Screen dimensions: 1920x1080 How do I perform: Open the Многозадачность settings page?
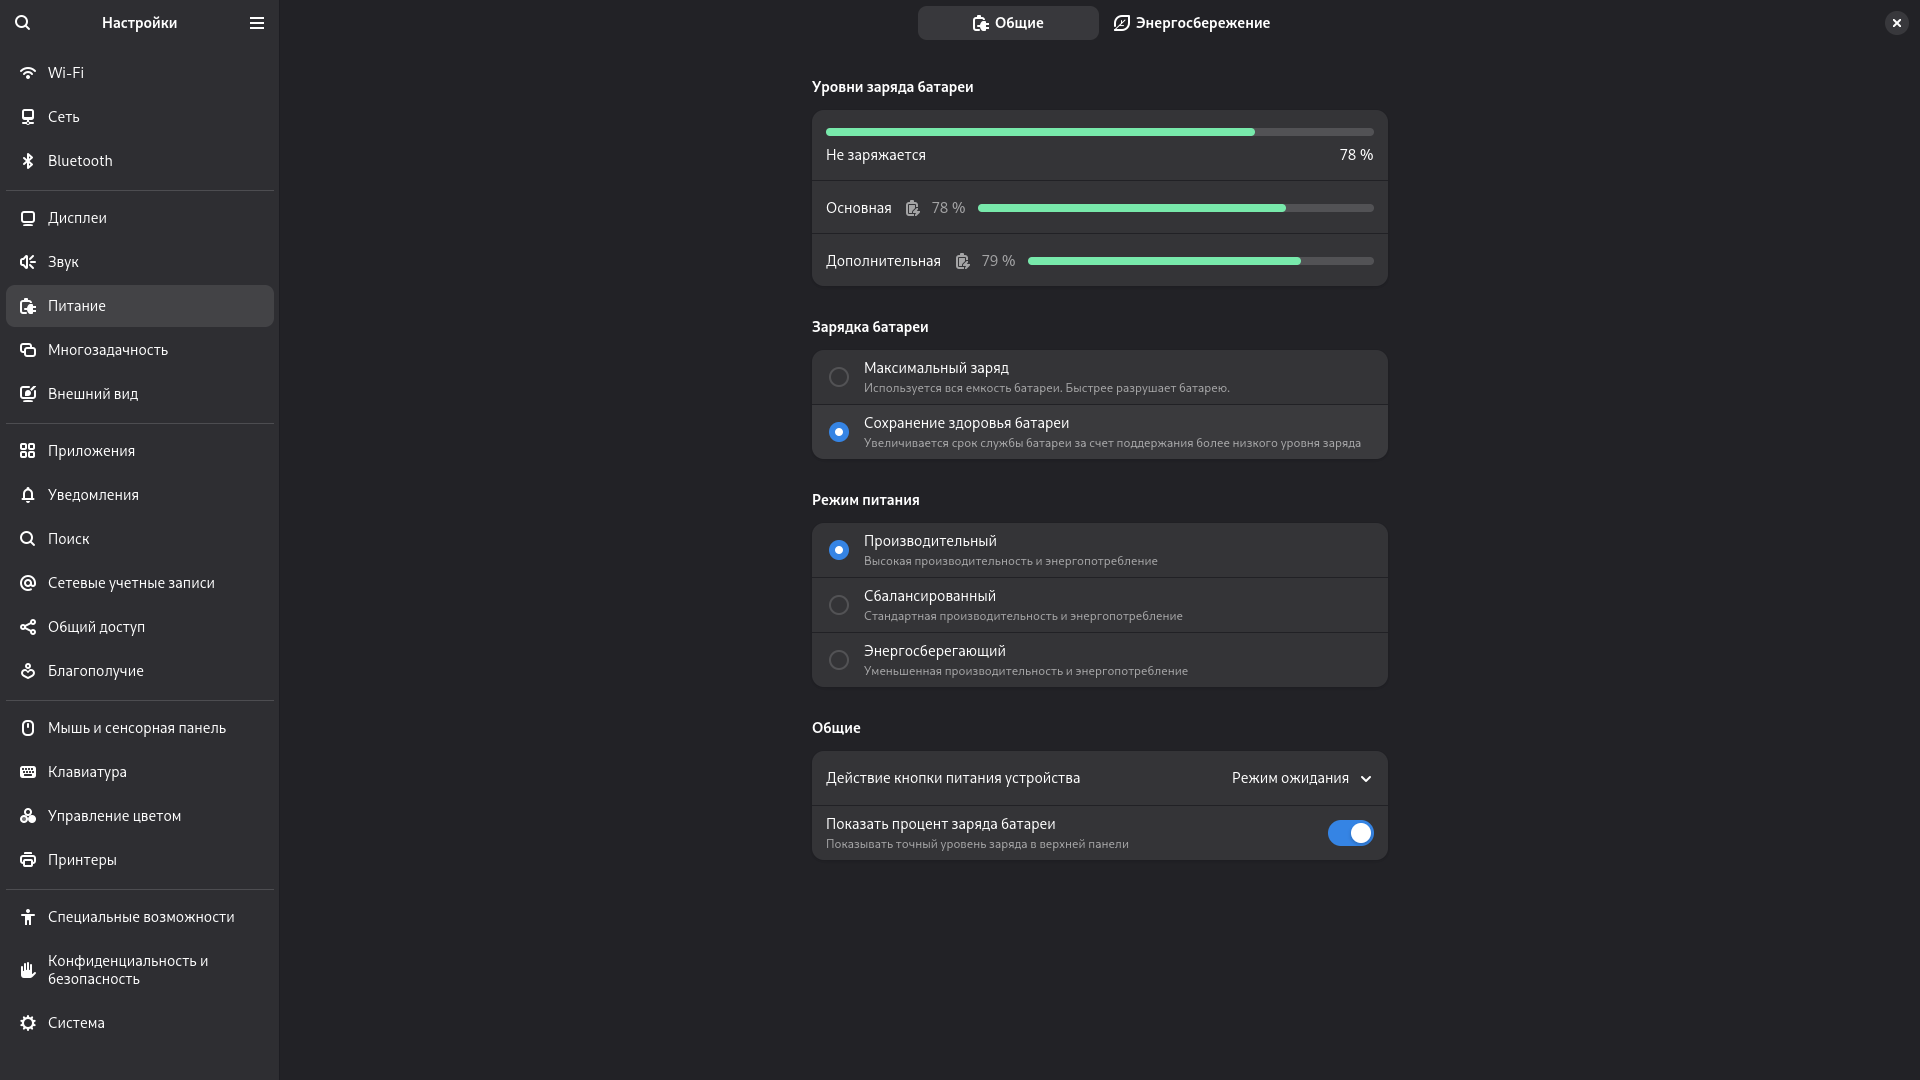click(x=108, y=350)
